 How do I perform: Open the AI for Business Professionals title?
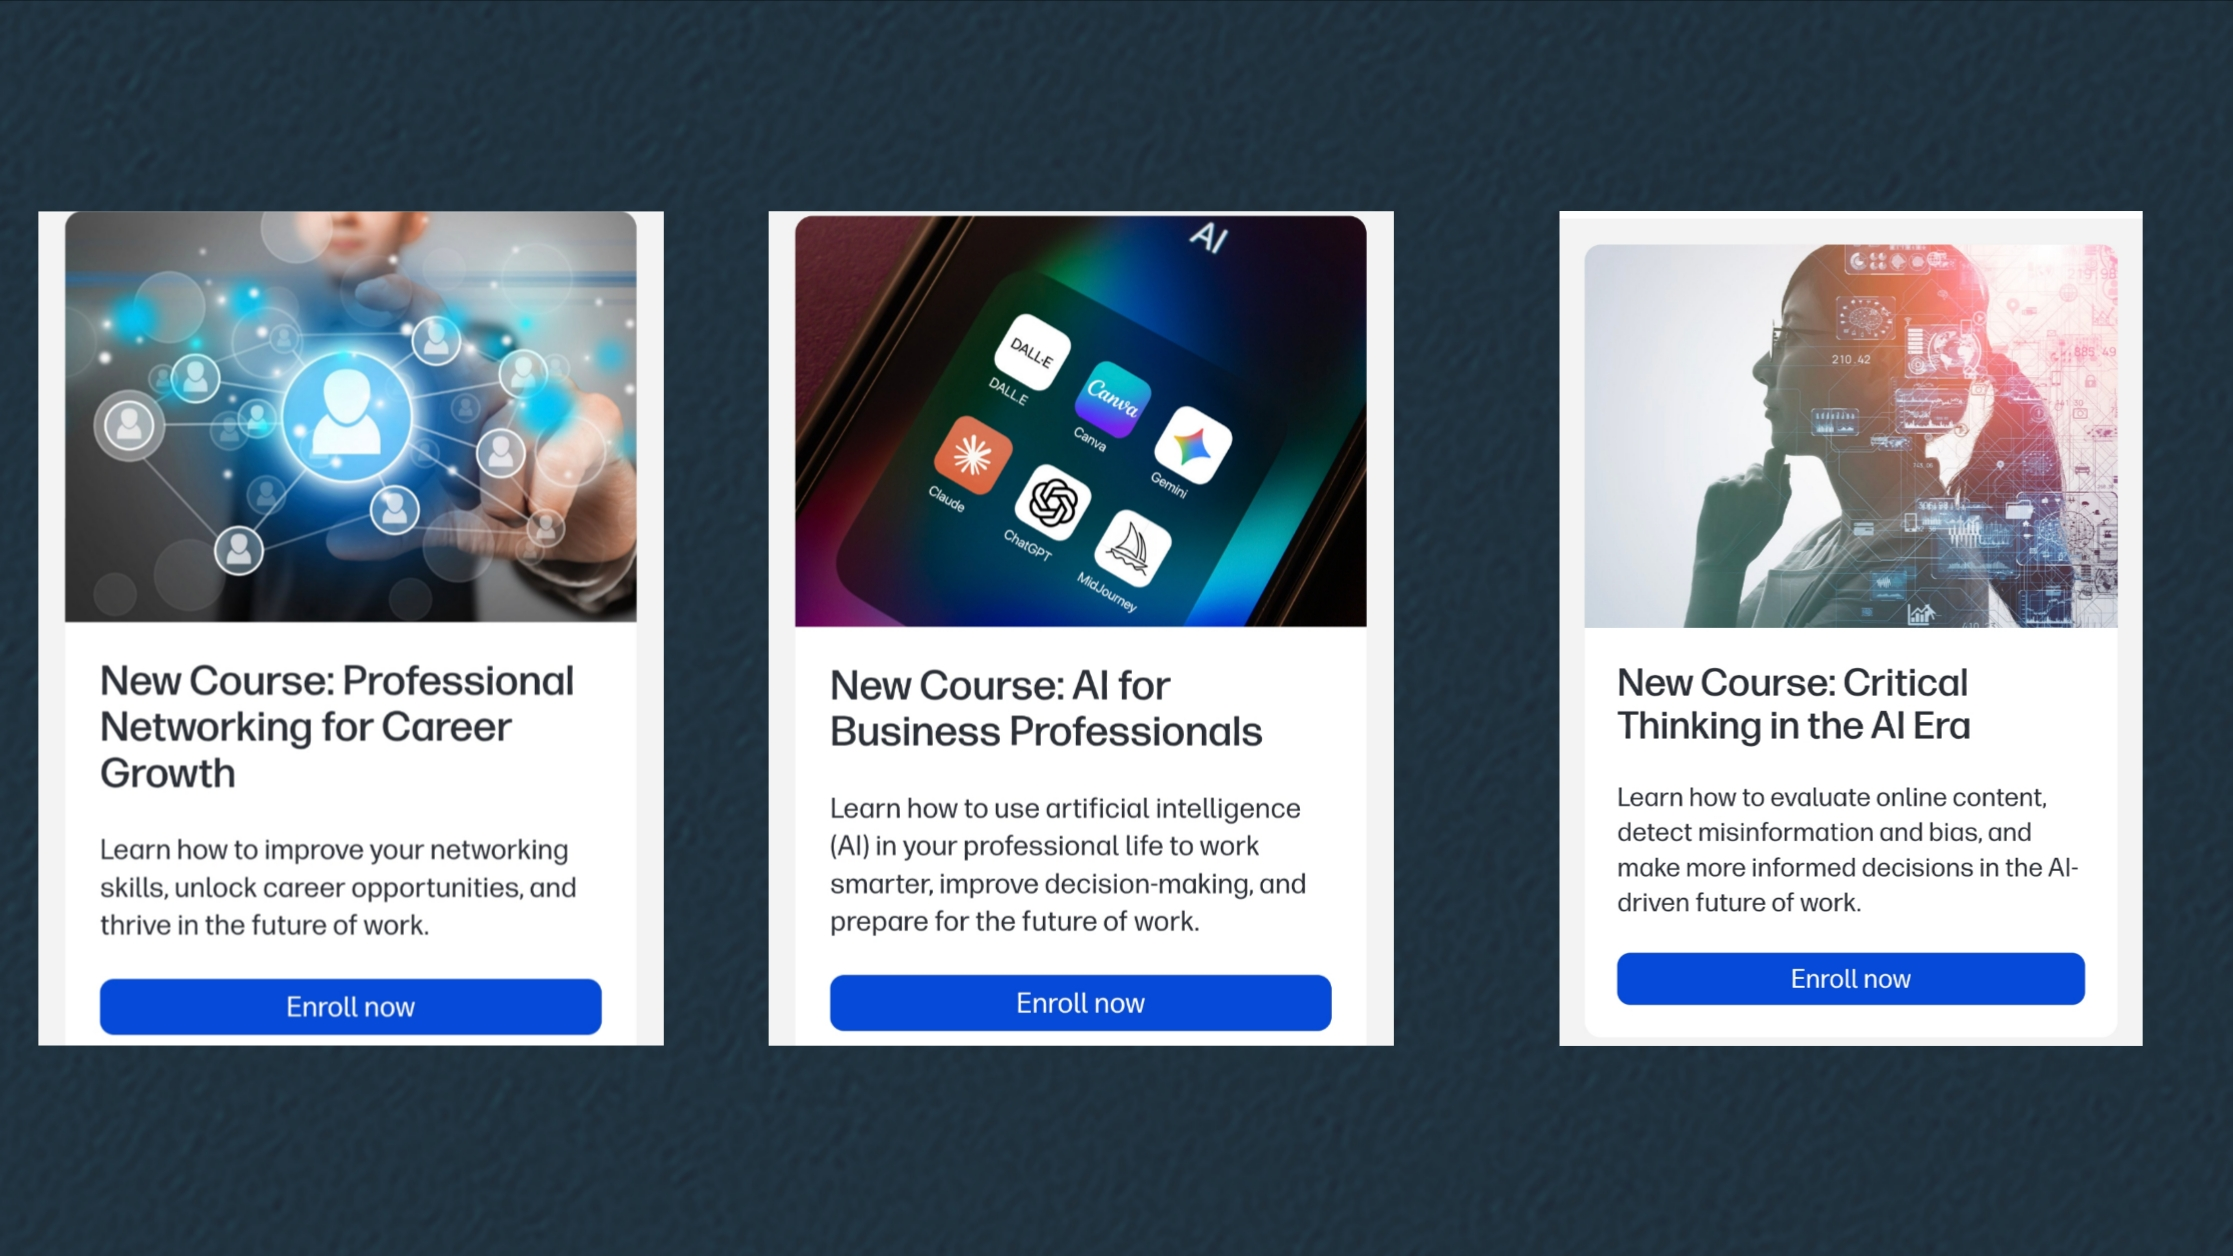pos(1046,708)
